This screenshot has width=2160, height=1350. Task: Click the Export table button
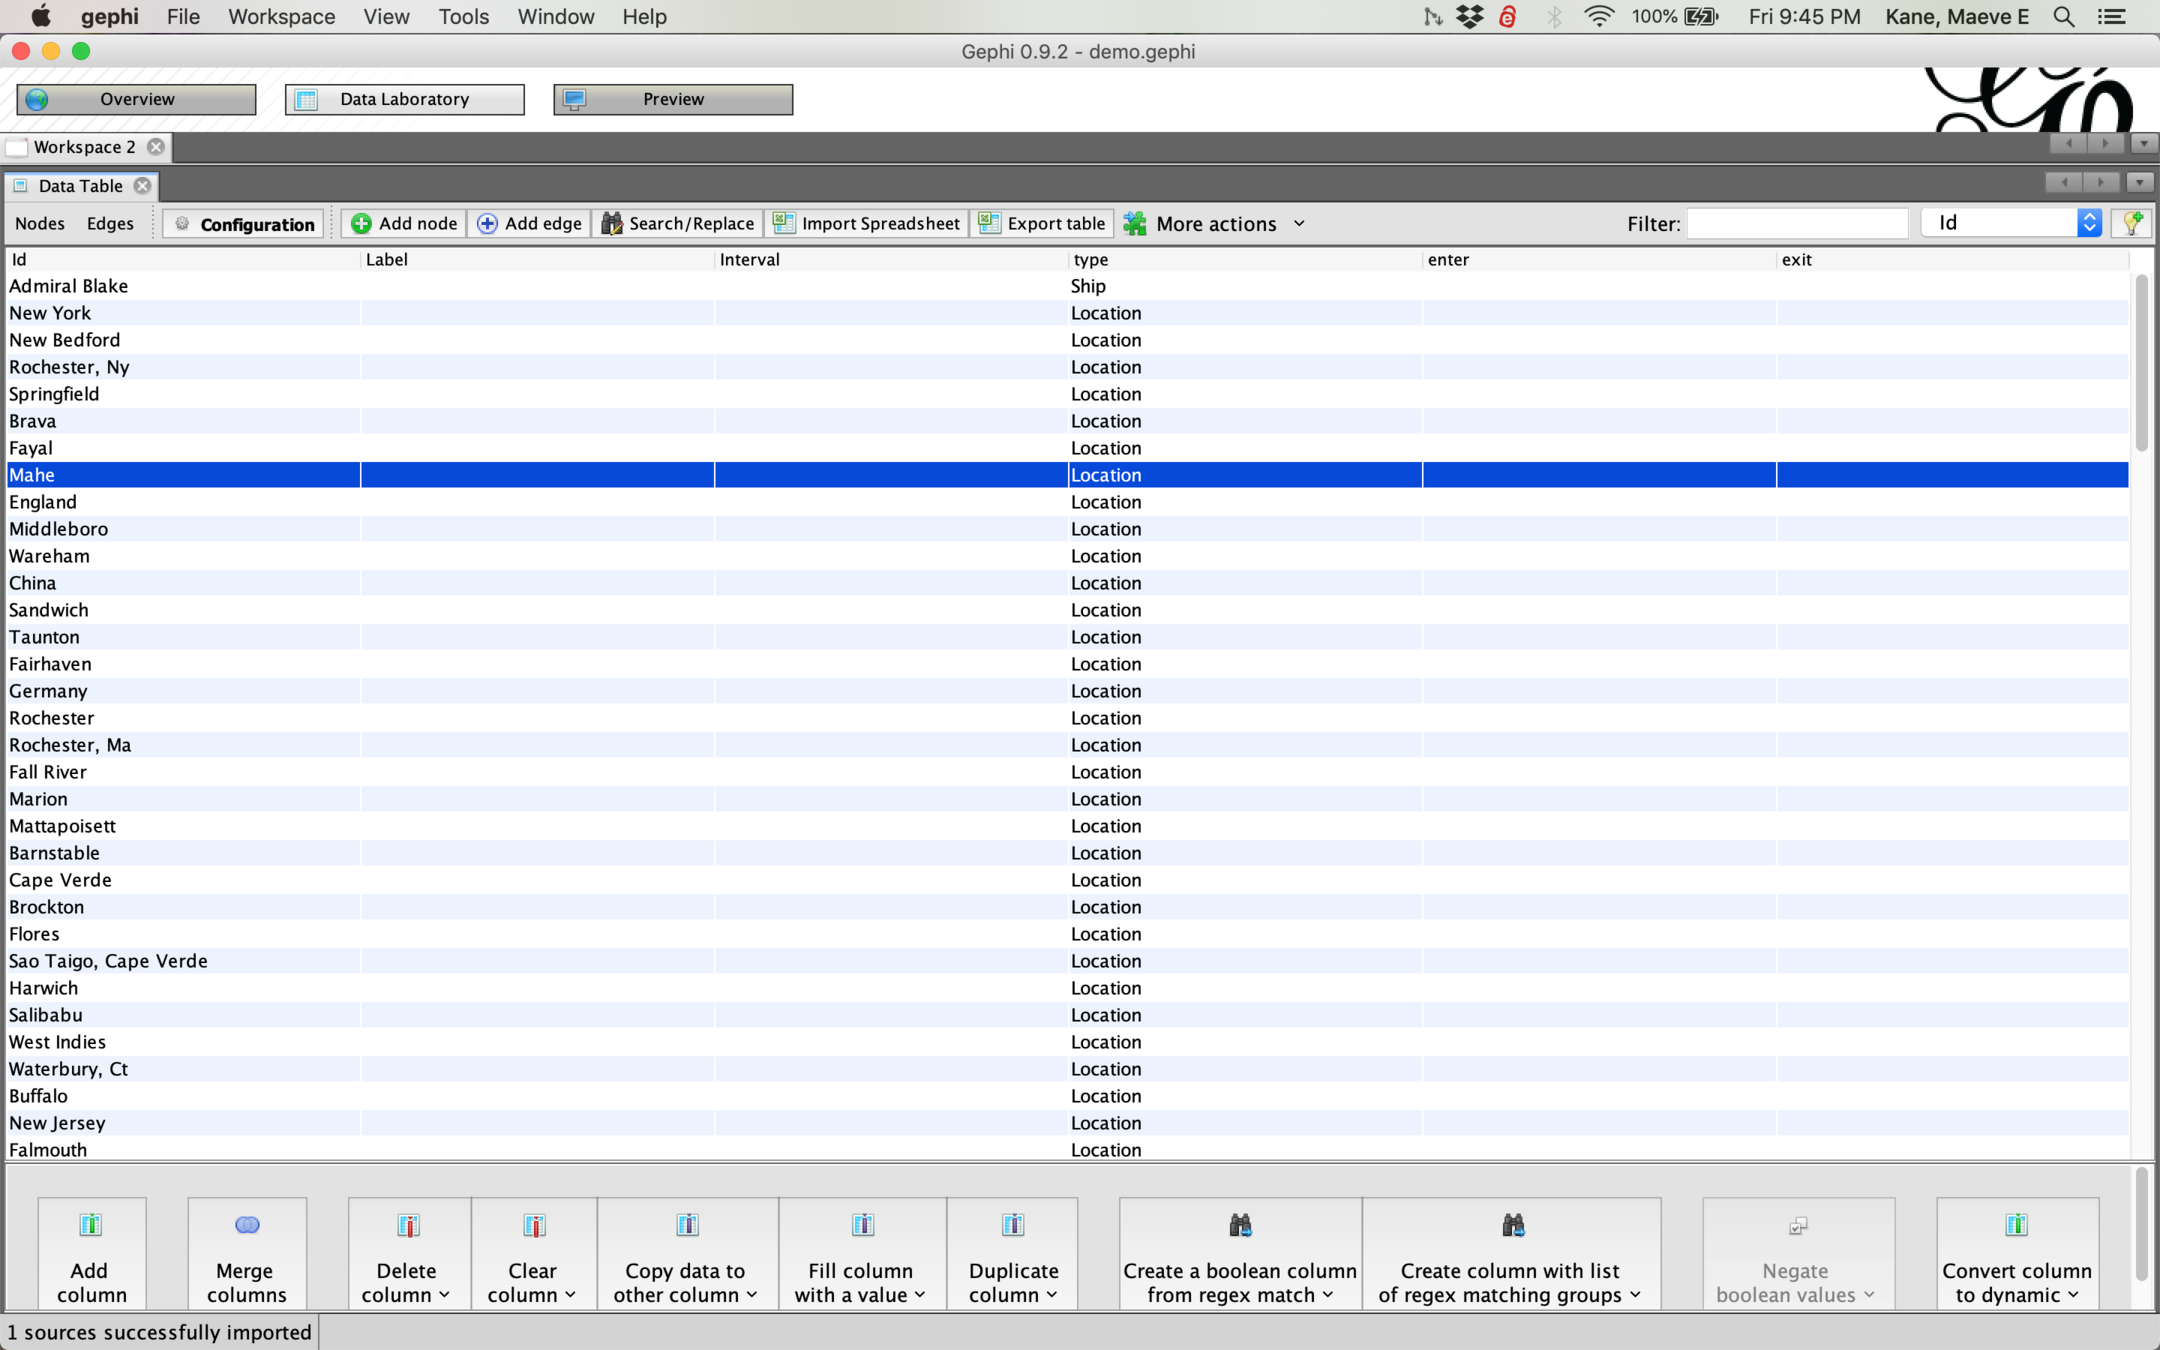tap(1042, 223)
